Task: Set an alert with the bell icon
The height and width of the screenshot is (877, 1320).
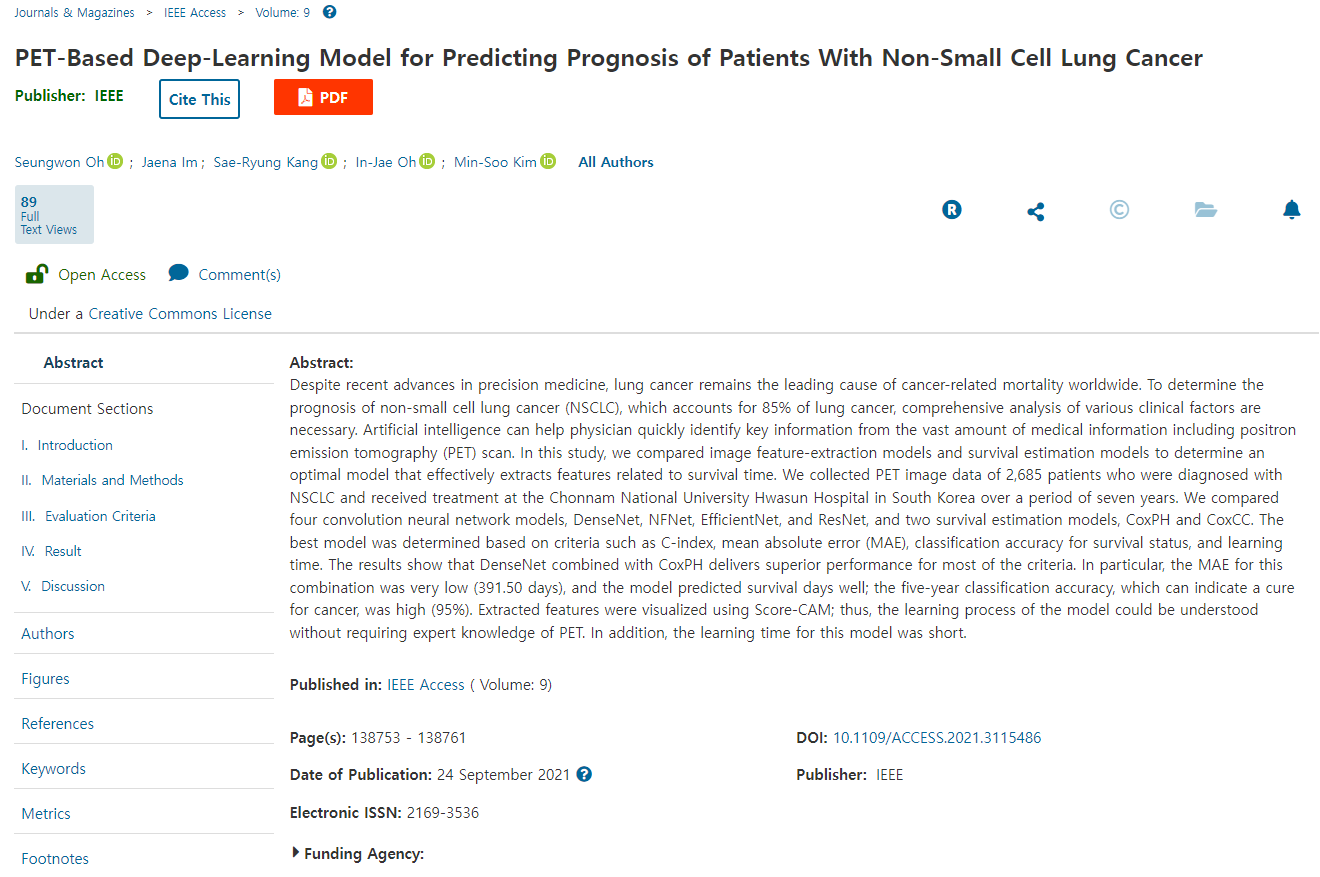Action: pos(1292,210)
